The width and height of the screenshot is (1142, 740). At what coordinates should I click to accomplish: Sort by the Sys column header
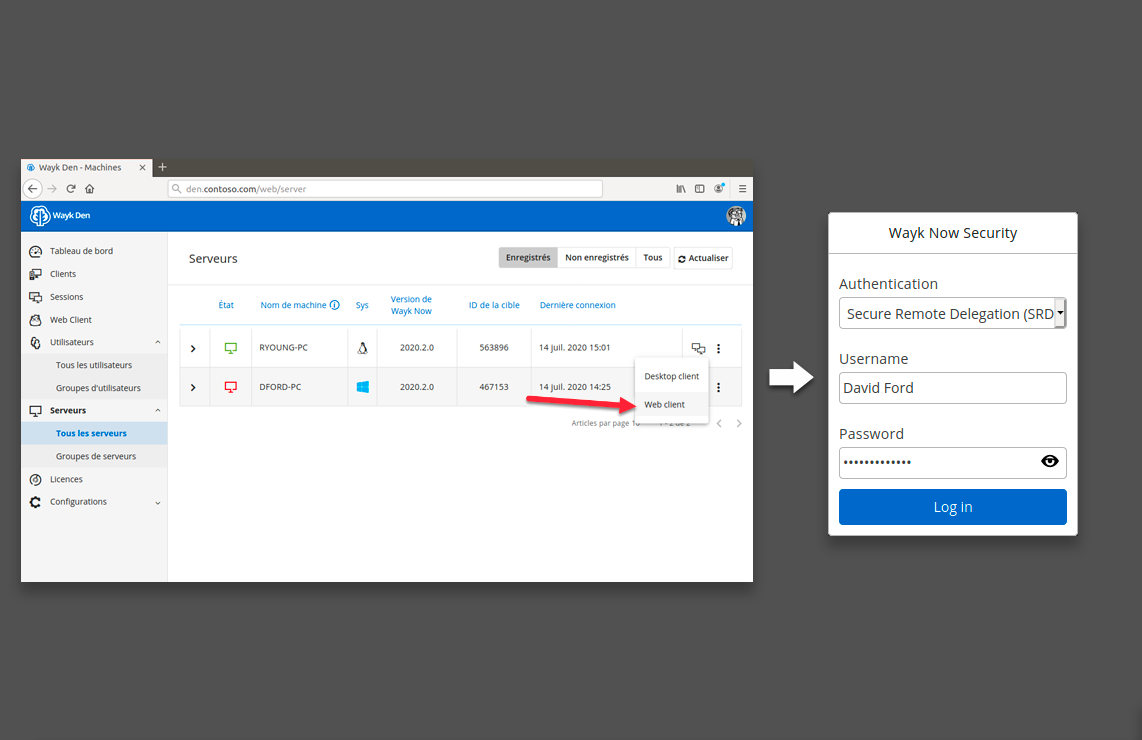362,305
